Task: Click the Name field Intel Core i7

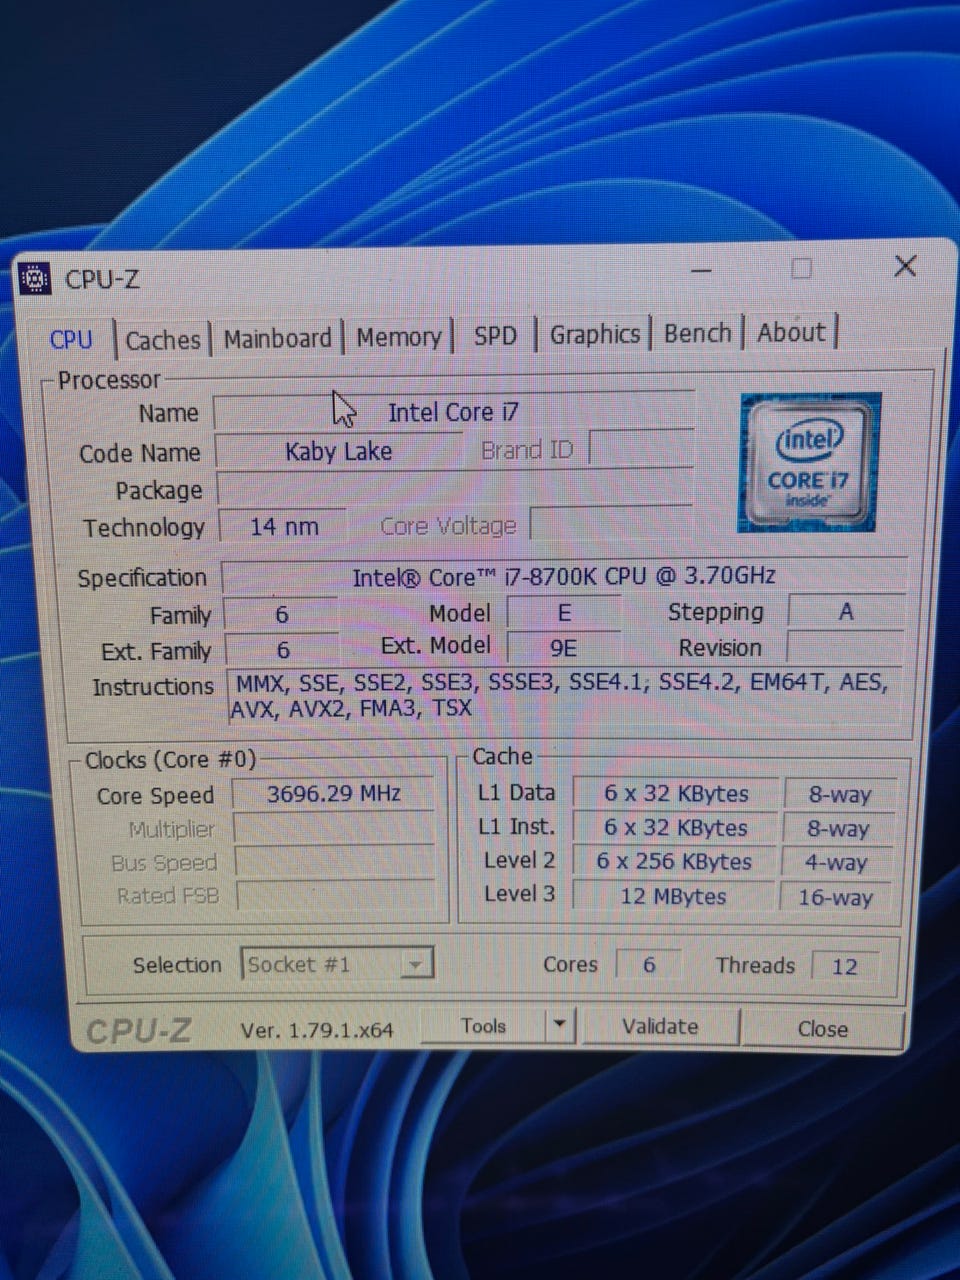Action: [453, 412]
